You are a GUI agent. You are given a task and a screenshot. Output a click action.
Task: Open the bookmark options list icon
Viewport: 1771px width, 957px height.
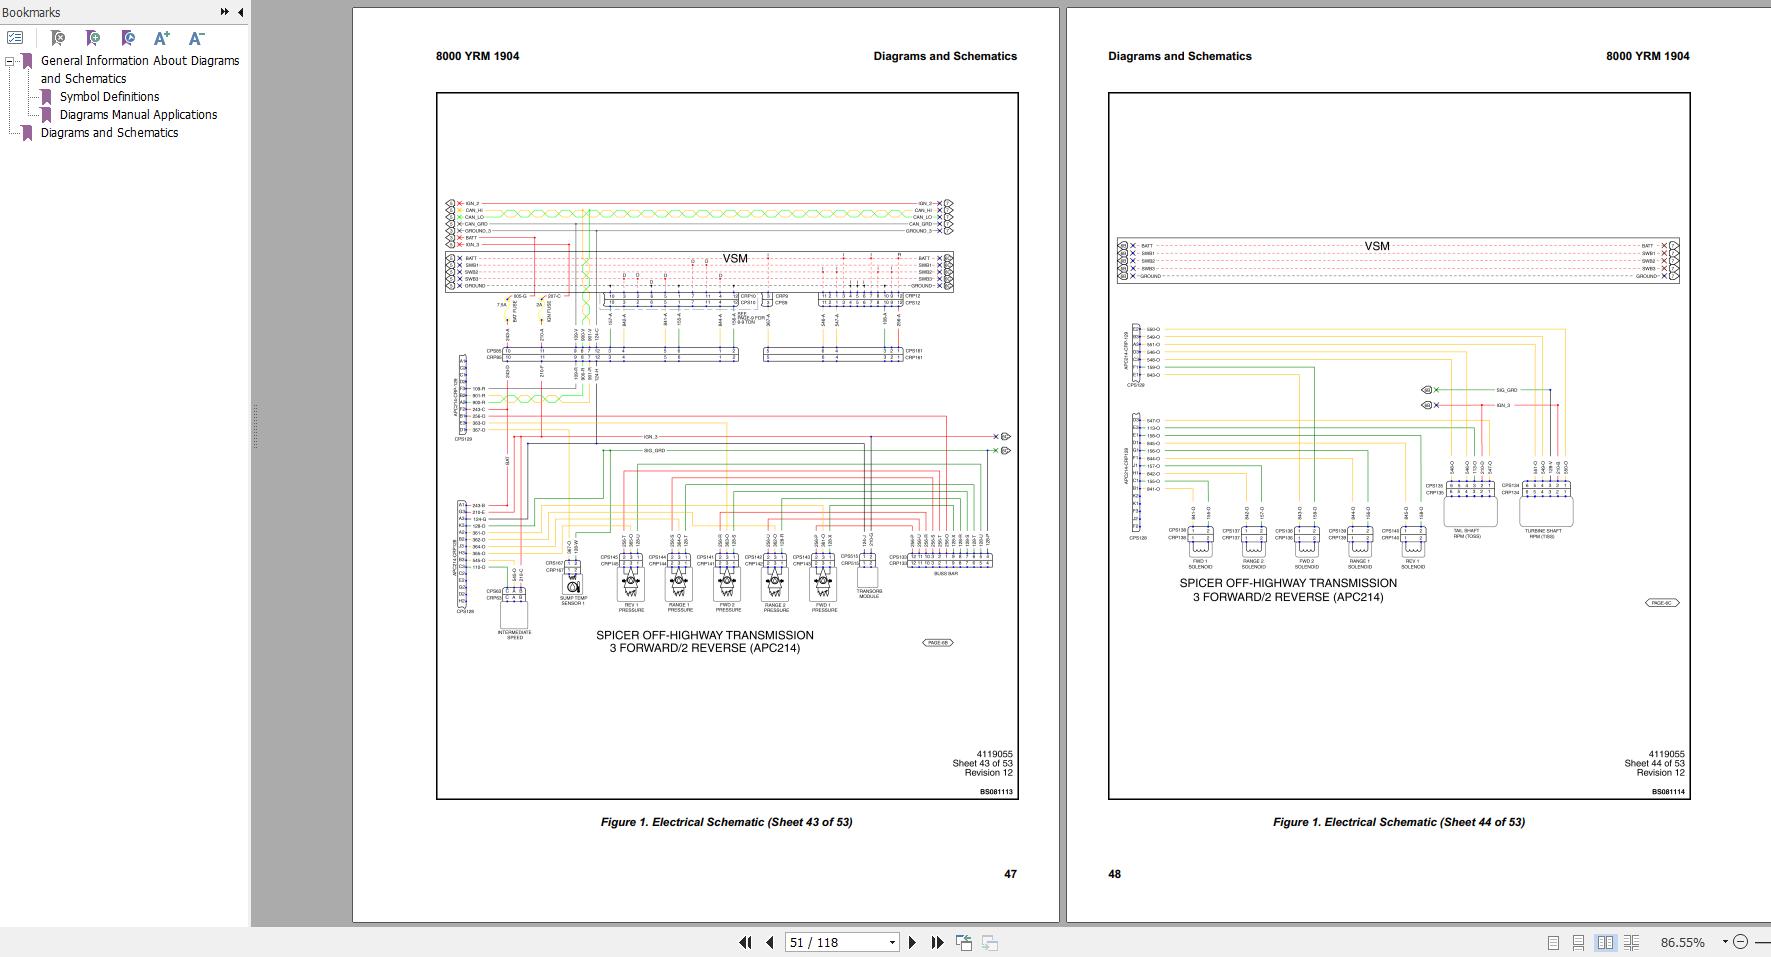15,38
